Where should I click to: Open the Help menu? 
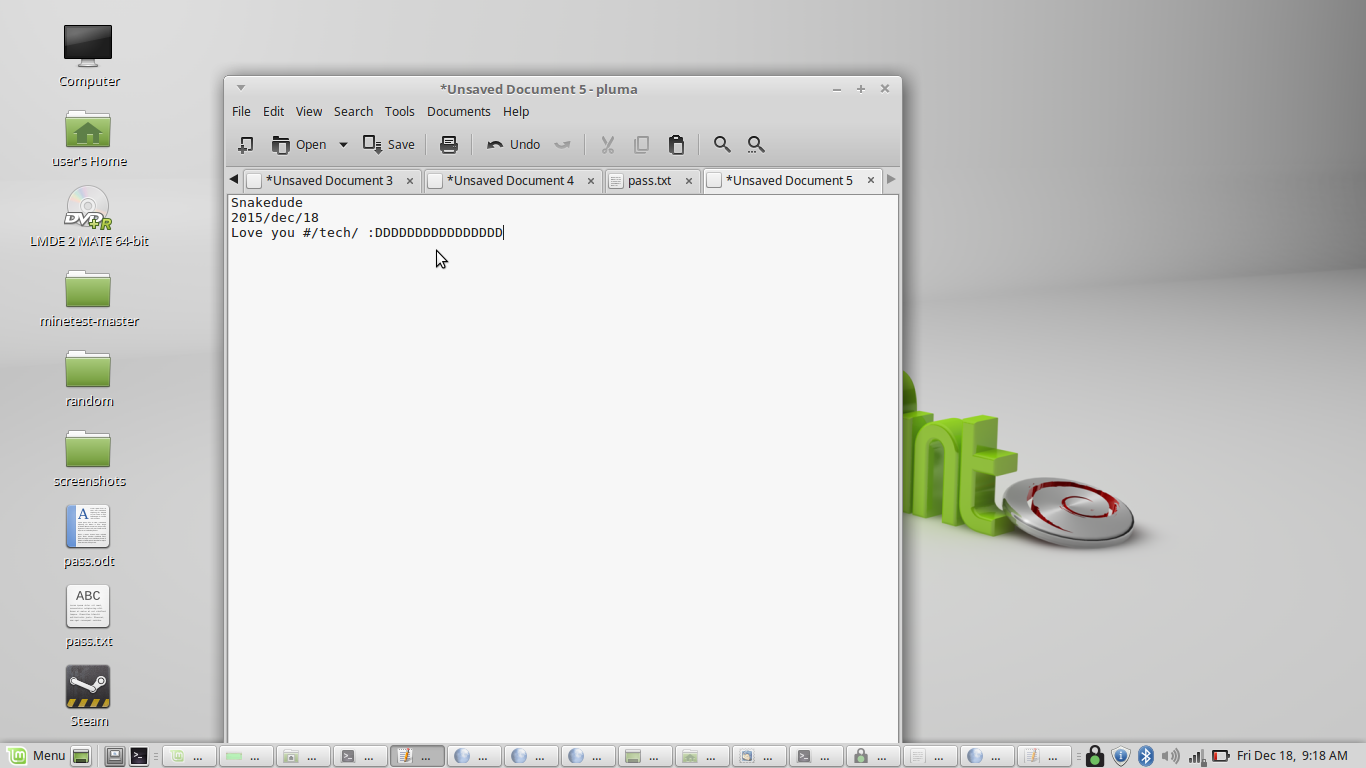516,111
